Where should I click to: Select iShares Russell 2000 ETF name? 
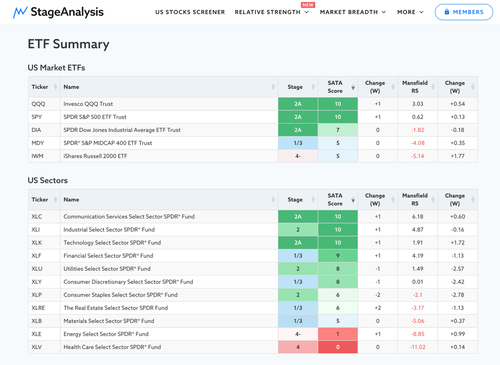[95, 156]
